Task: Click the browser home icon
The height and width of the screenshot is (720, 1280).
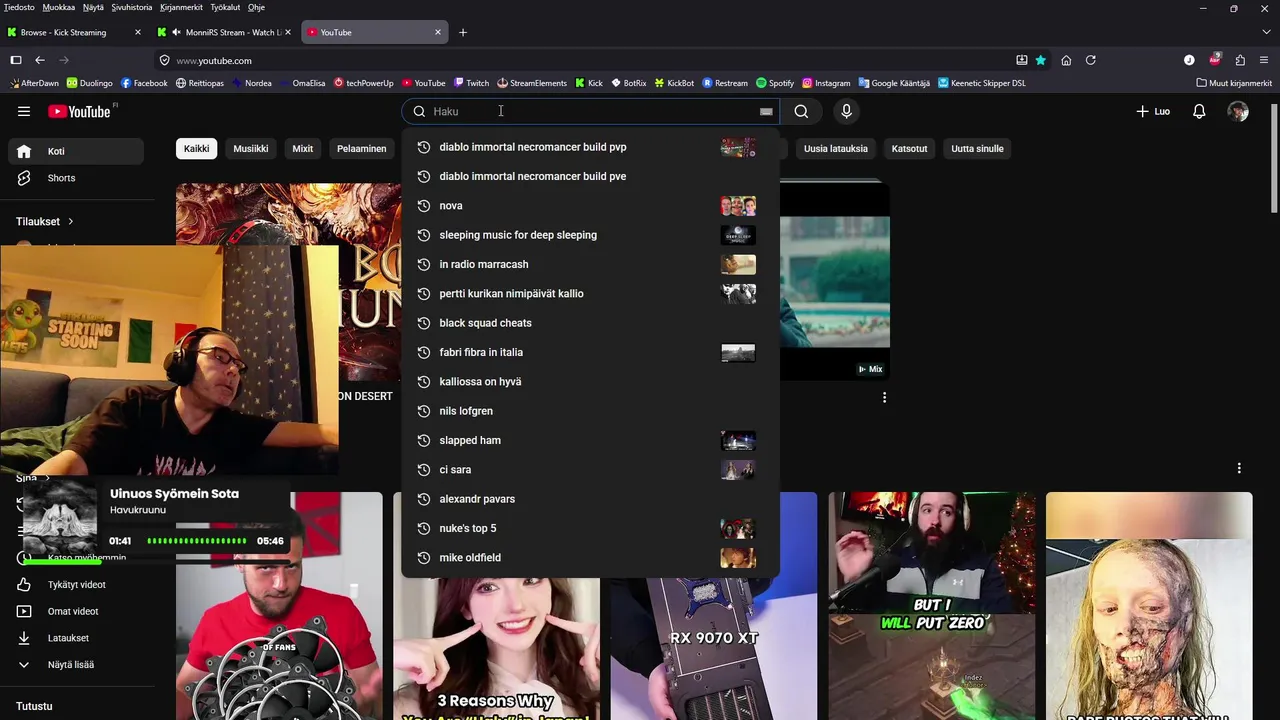Action: [x=1066, y=60]
